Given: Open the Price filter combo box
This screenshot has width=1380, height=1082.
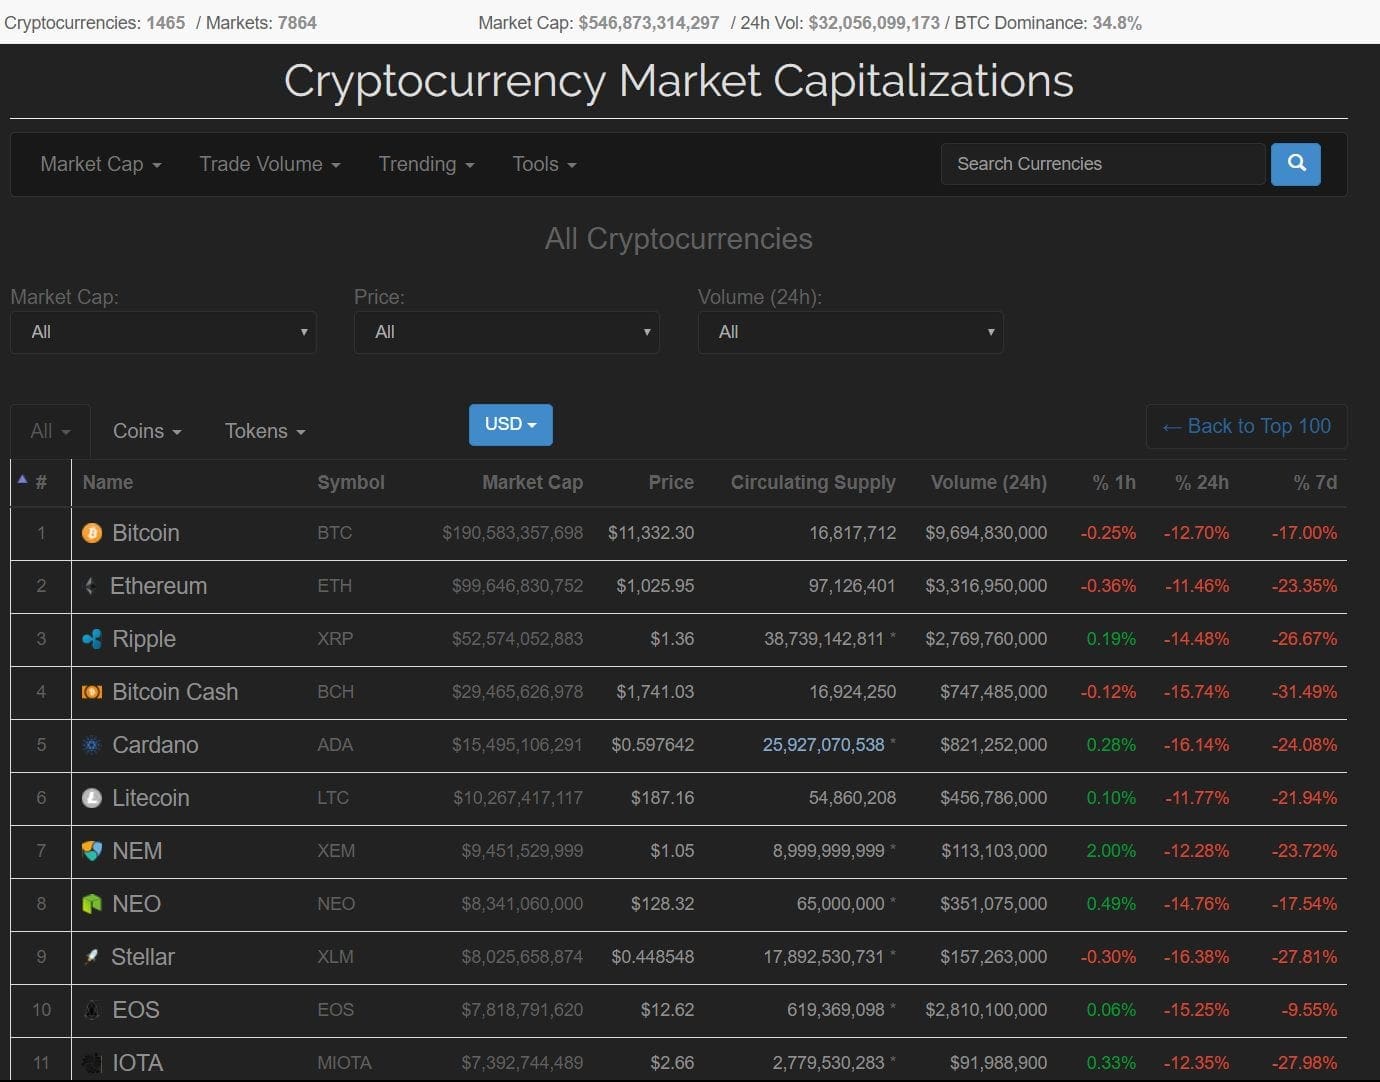Looking at the screenshot, I should click(x=507, y=332).
